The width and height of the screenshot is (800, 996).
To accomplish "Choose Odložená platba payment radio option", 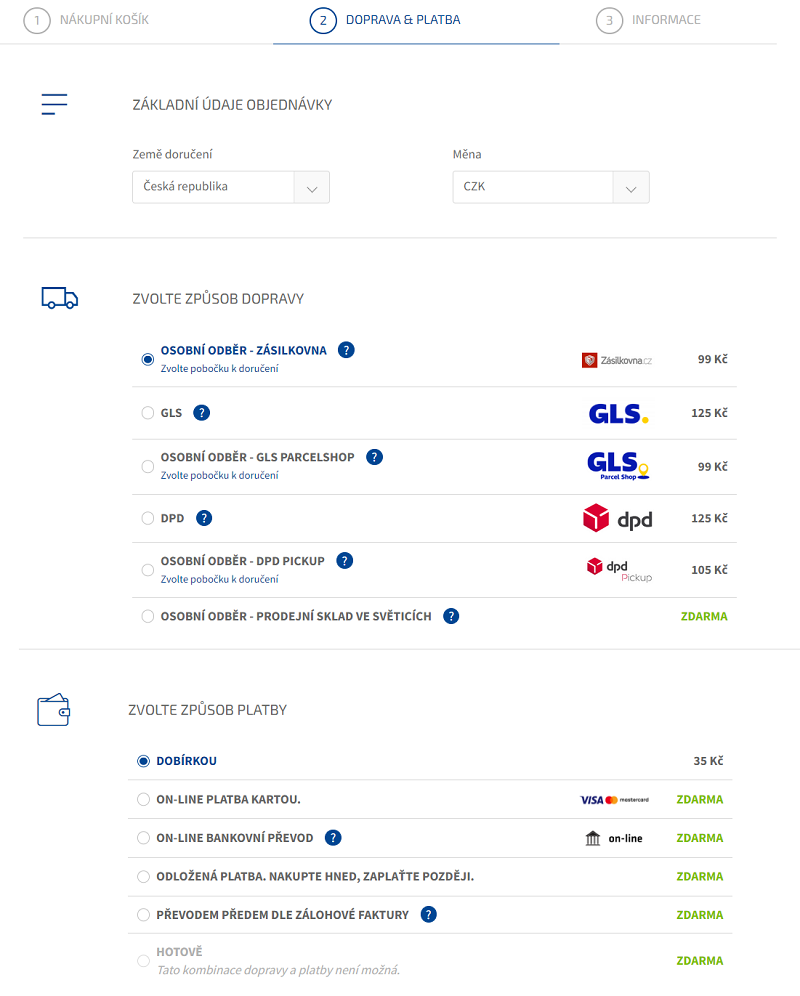I will (143, 877).
